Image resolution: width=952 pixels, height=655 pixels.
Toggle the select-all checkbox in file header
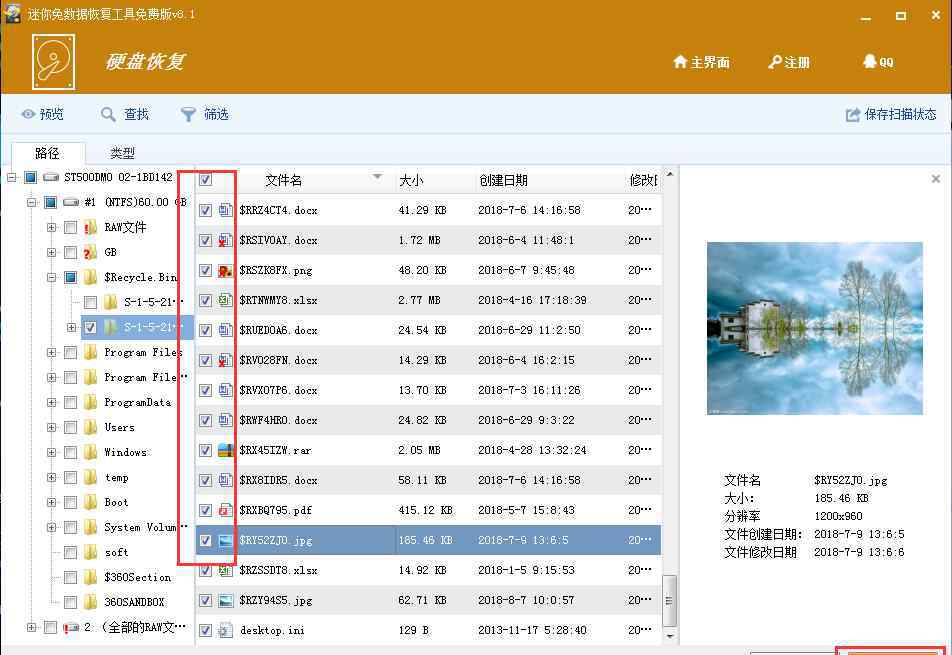(205, 180)
